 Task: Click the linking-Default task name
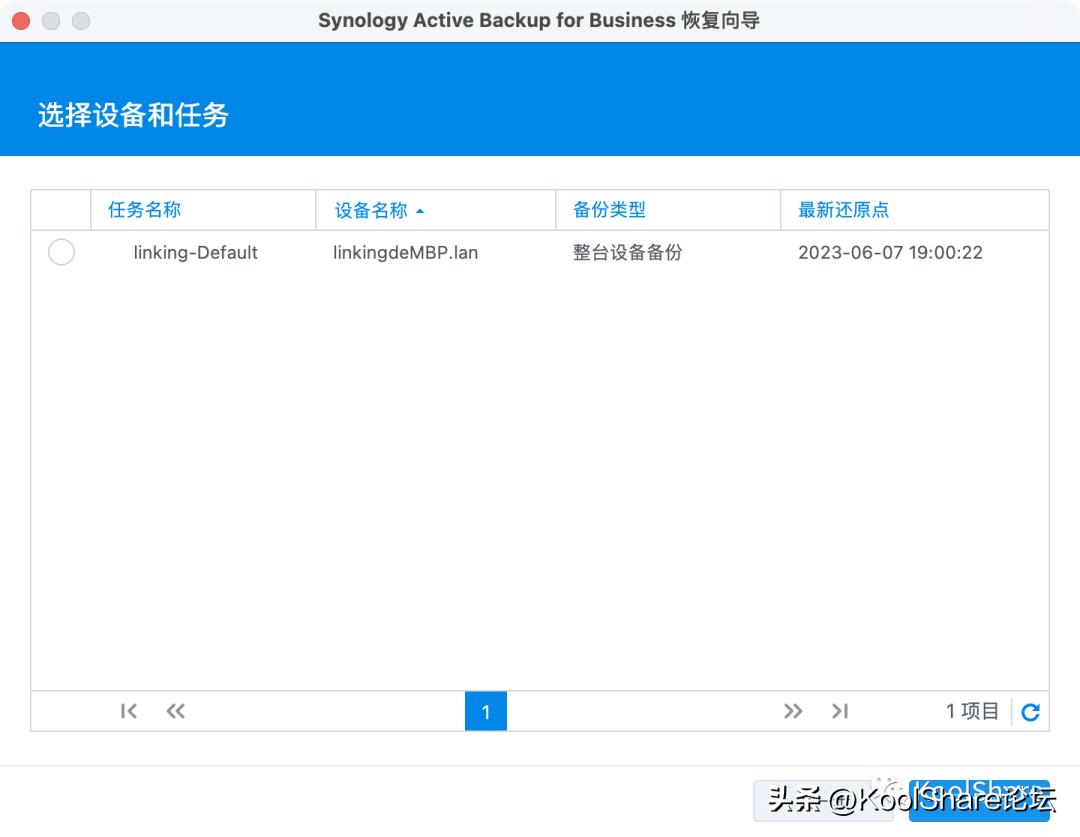click(195, 252)
